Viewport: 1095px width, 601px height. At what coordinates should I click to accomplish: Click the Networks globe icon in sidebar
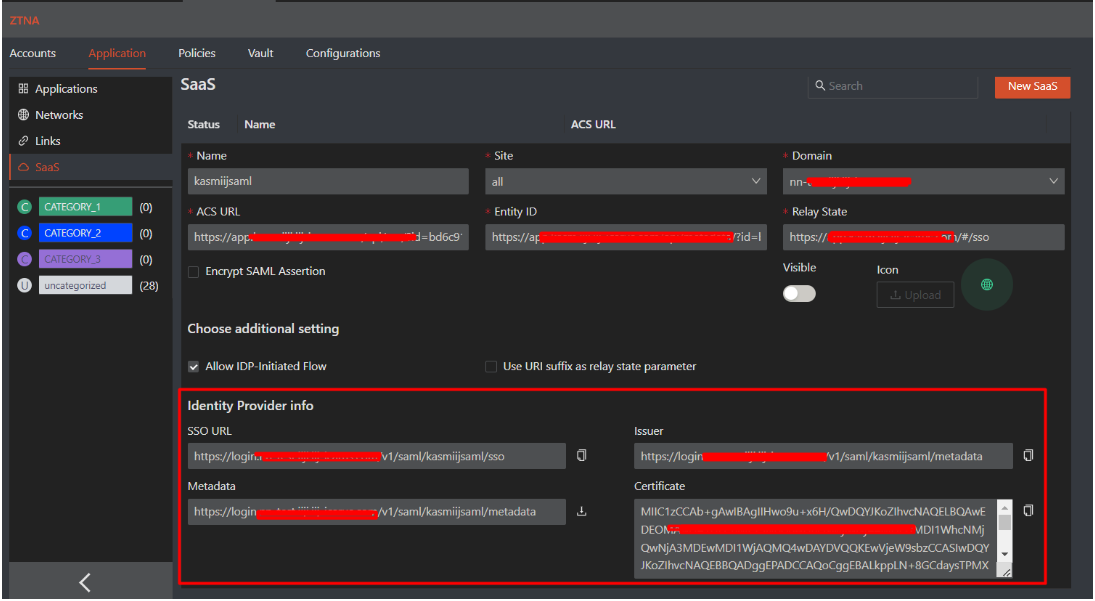click(x=23, y=114)
